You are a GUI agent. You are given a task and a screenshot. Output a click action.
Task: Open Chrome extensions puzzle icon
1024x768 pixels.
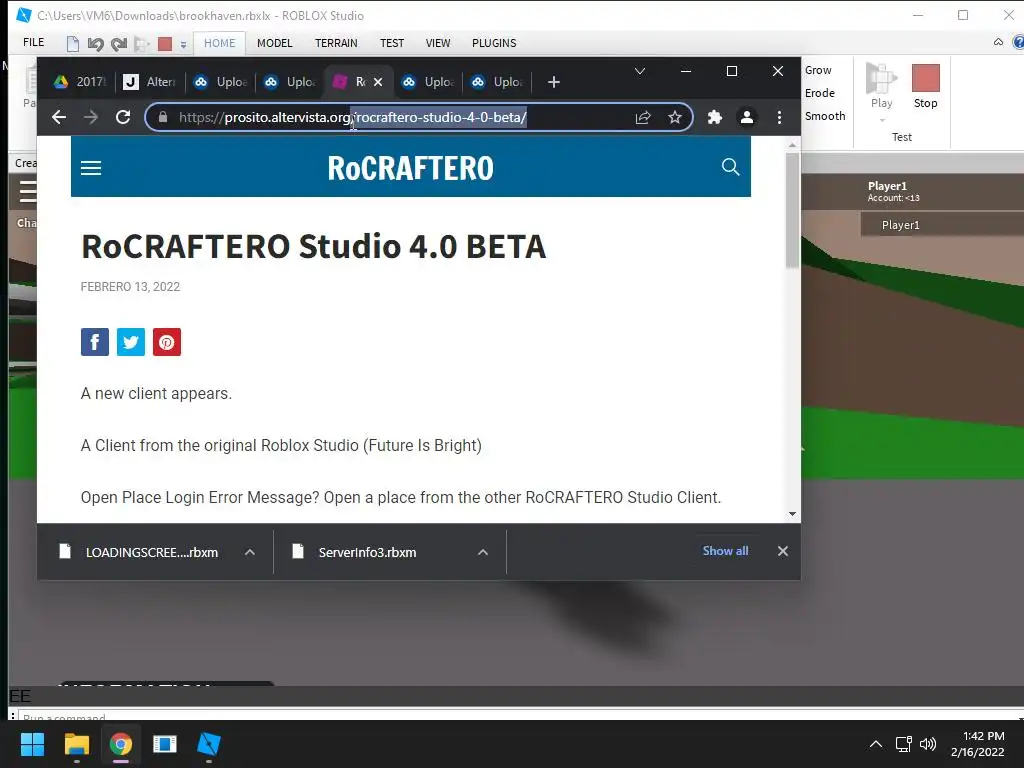pos(715,117)
